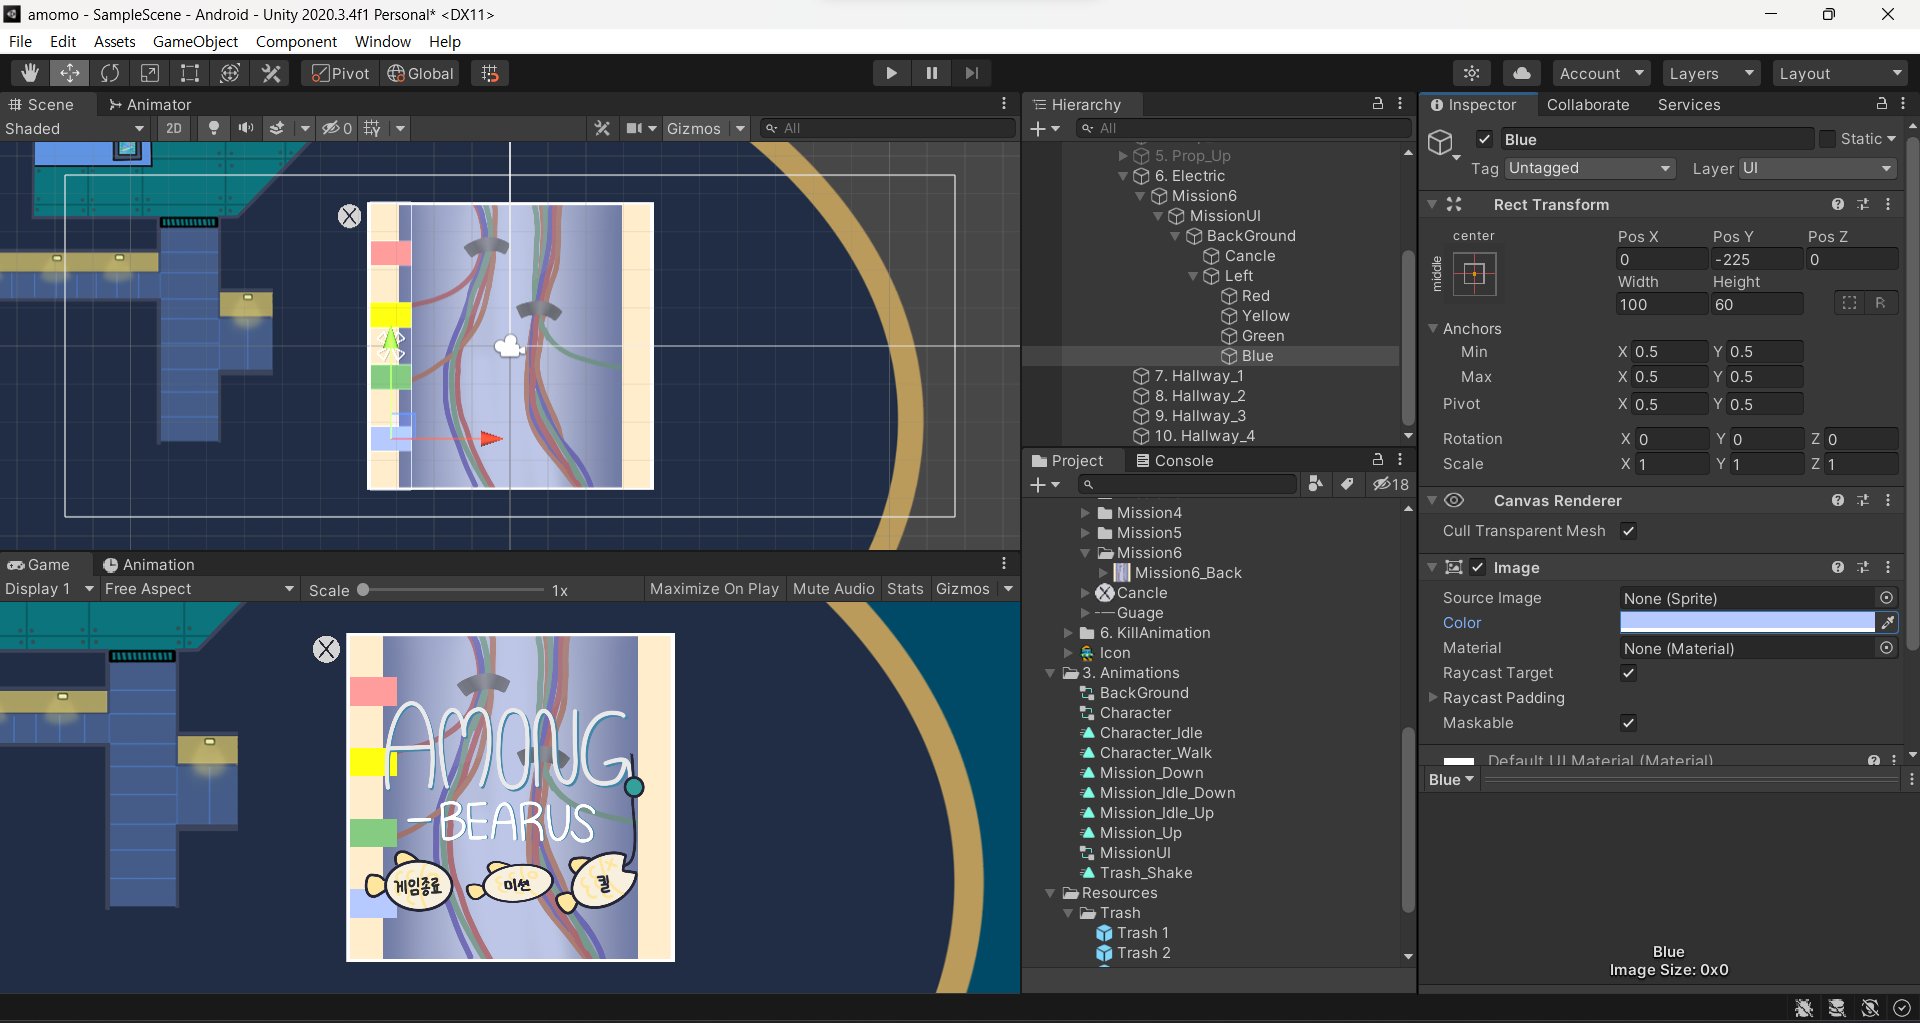
Task: Click the Stats button
Action: point(905,589)
